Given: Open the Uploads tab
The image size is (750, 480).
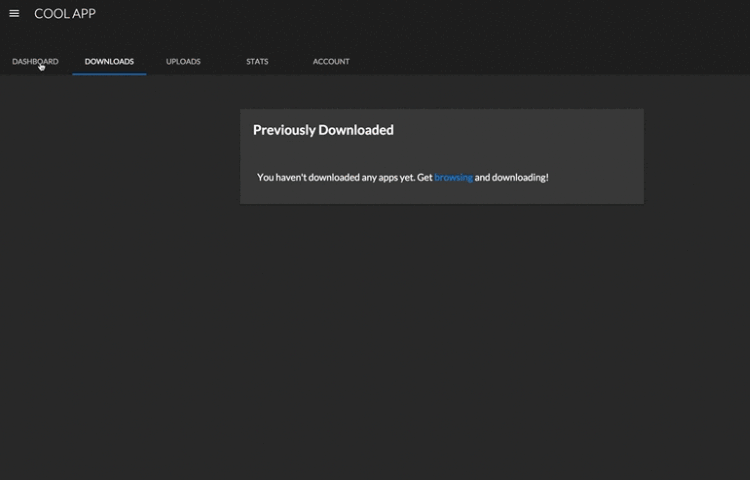Looking at the screenshot, I should tap(183, 61).
